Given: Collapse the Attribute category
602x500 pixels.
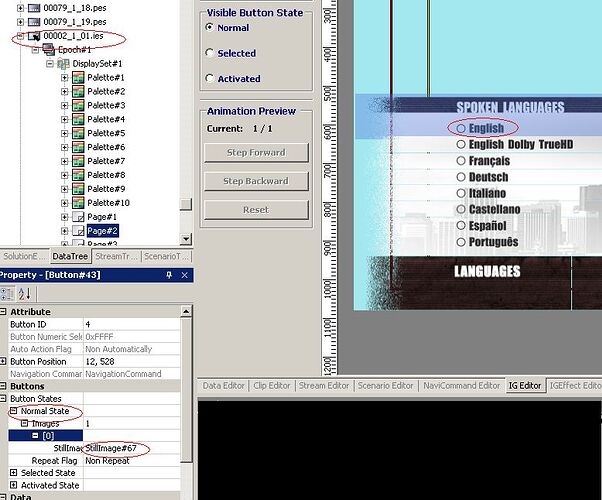Looking at the screenshot, I should (3, 311).
